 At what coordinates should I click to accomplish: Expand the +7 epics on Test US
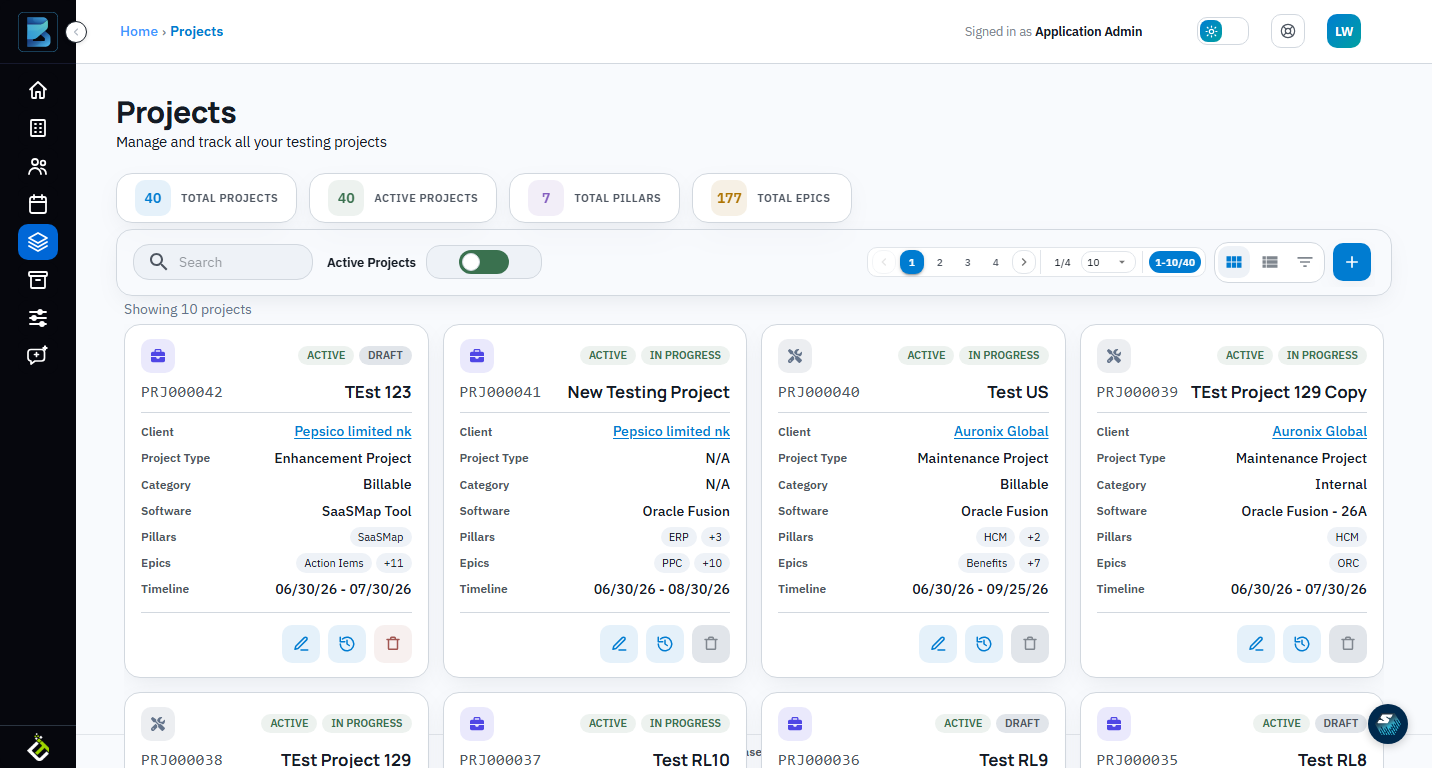pyautogui.click(x=1034, y=563)
